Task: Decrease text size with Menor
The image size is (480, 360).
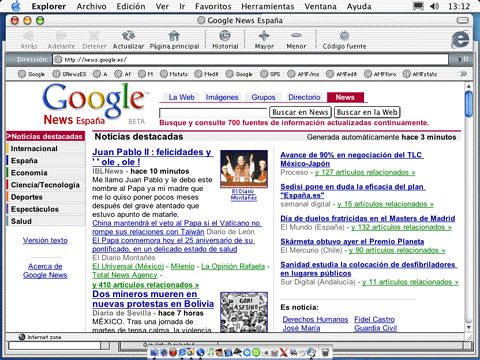Action: [296, 35]
